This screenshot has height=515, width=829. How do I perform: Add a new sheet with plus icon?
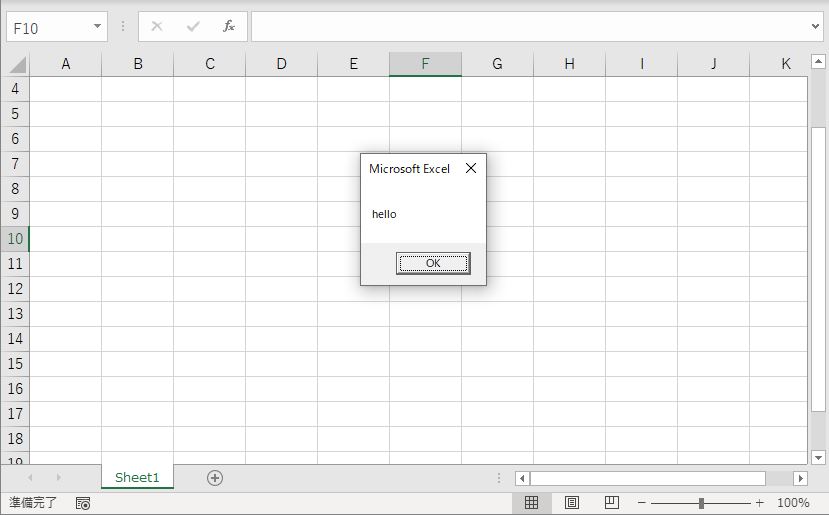(x=214, y=478)
